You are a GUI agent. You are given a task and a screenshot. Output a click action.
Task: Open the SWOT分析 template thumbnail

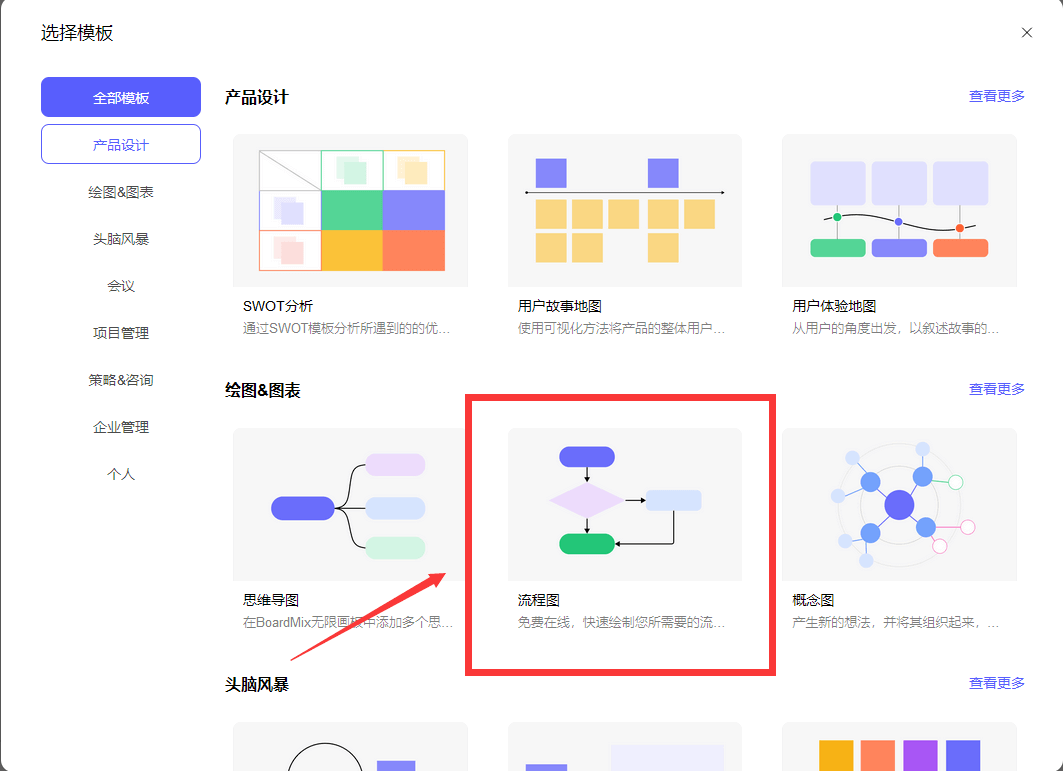[350, 210]
